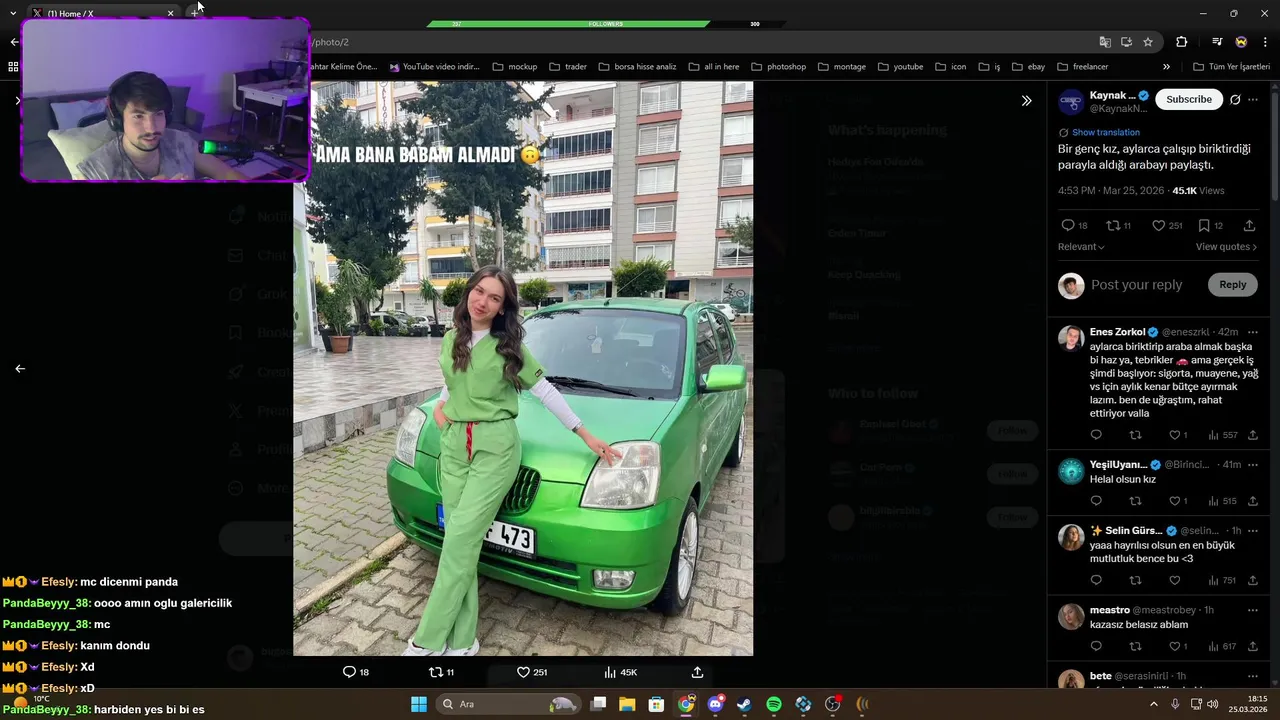Open the trader bookmark folder
This screenshot has height=720, width=1280.
click(x=568, y=67)
